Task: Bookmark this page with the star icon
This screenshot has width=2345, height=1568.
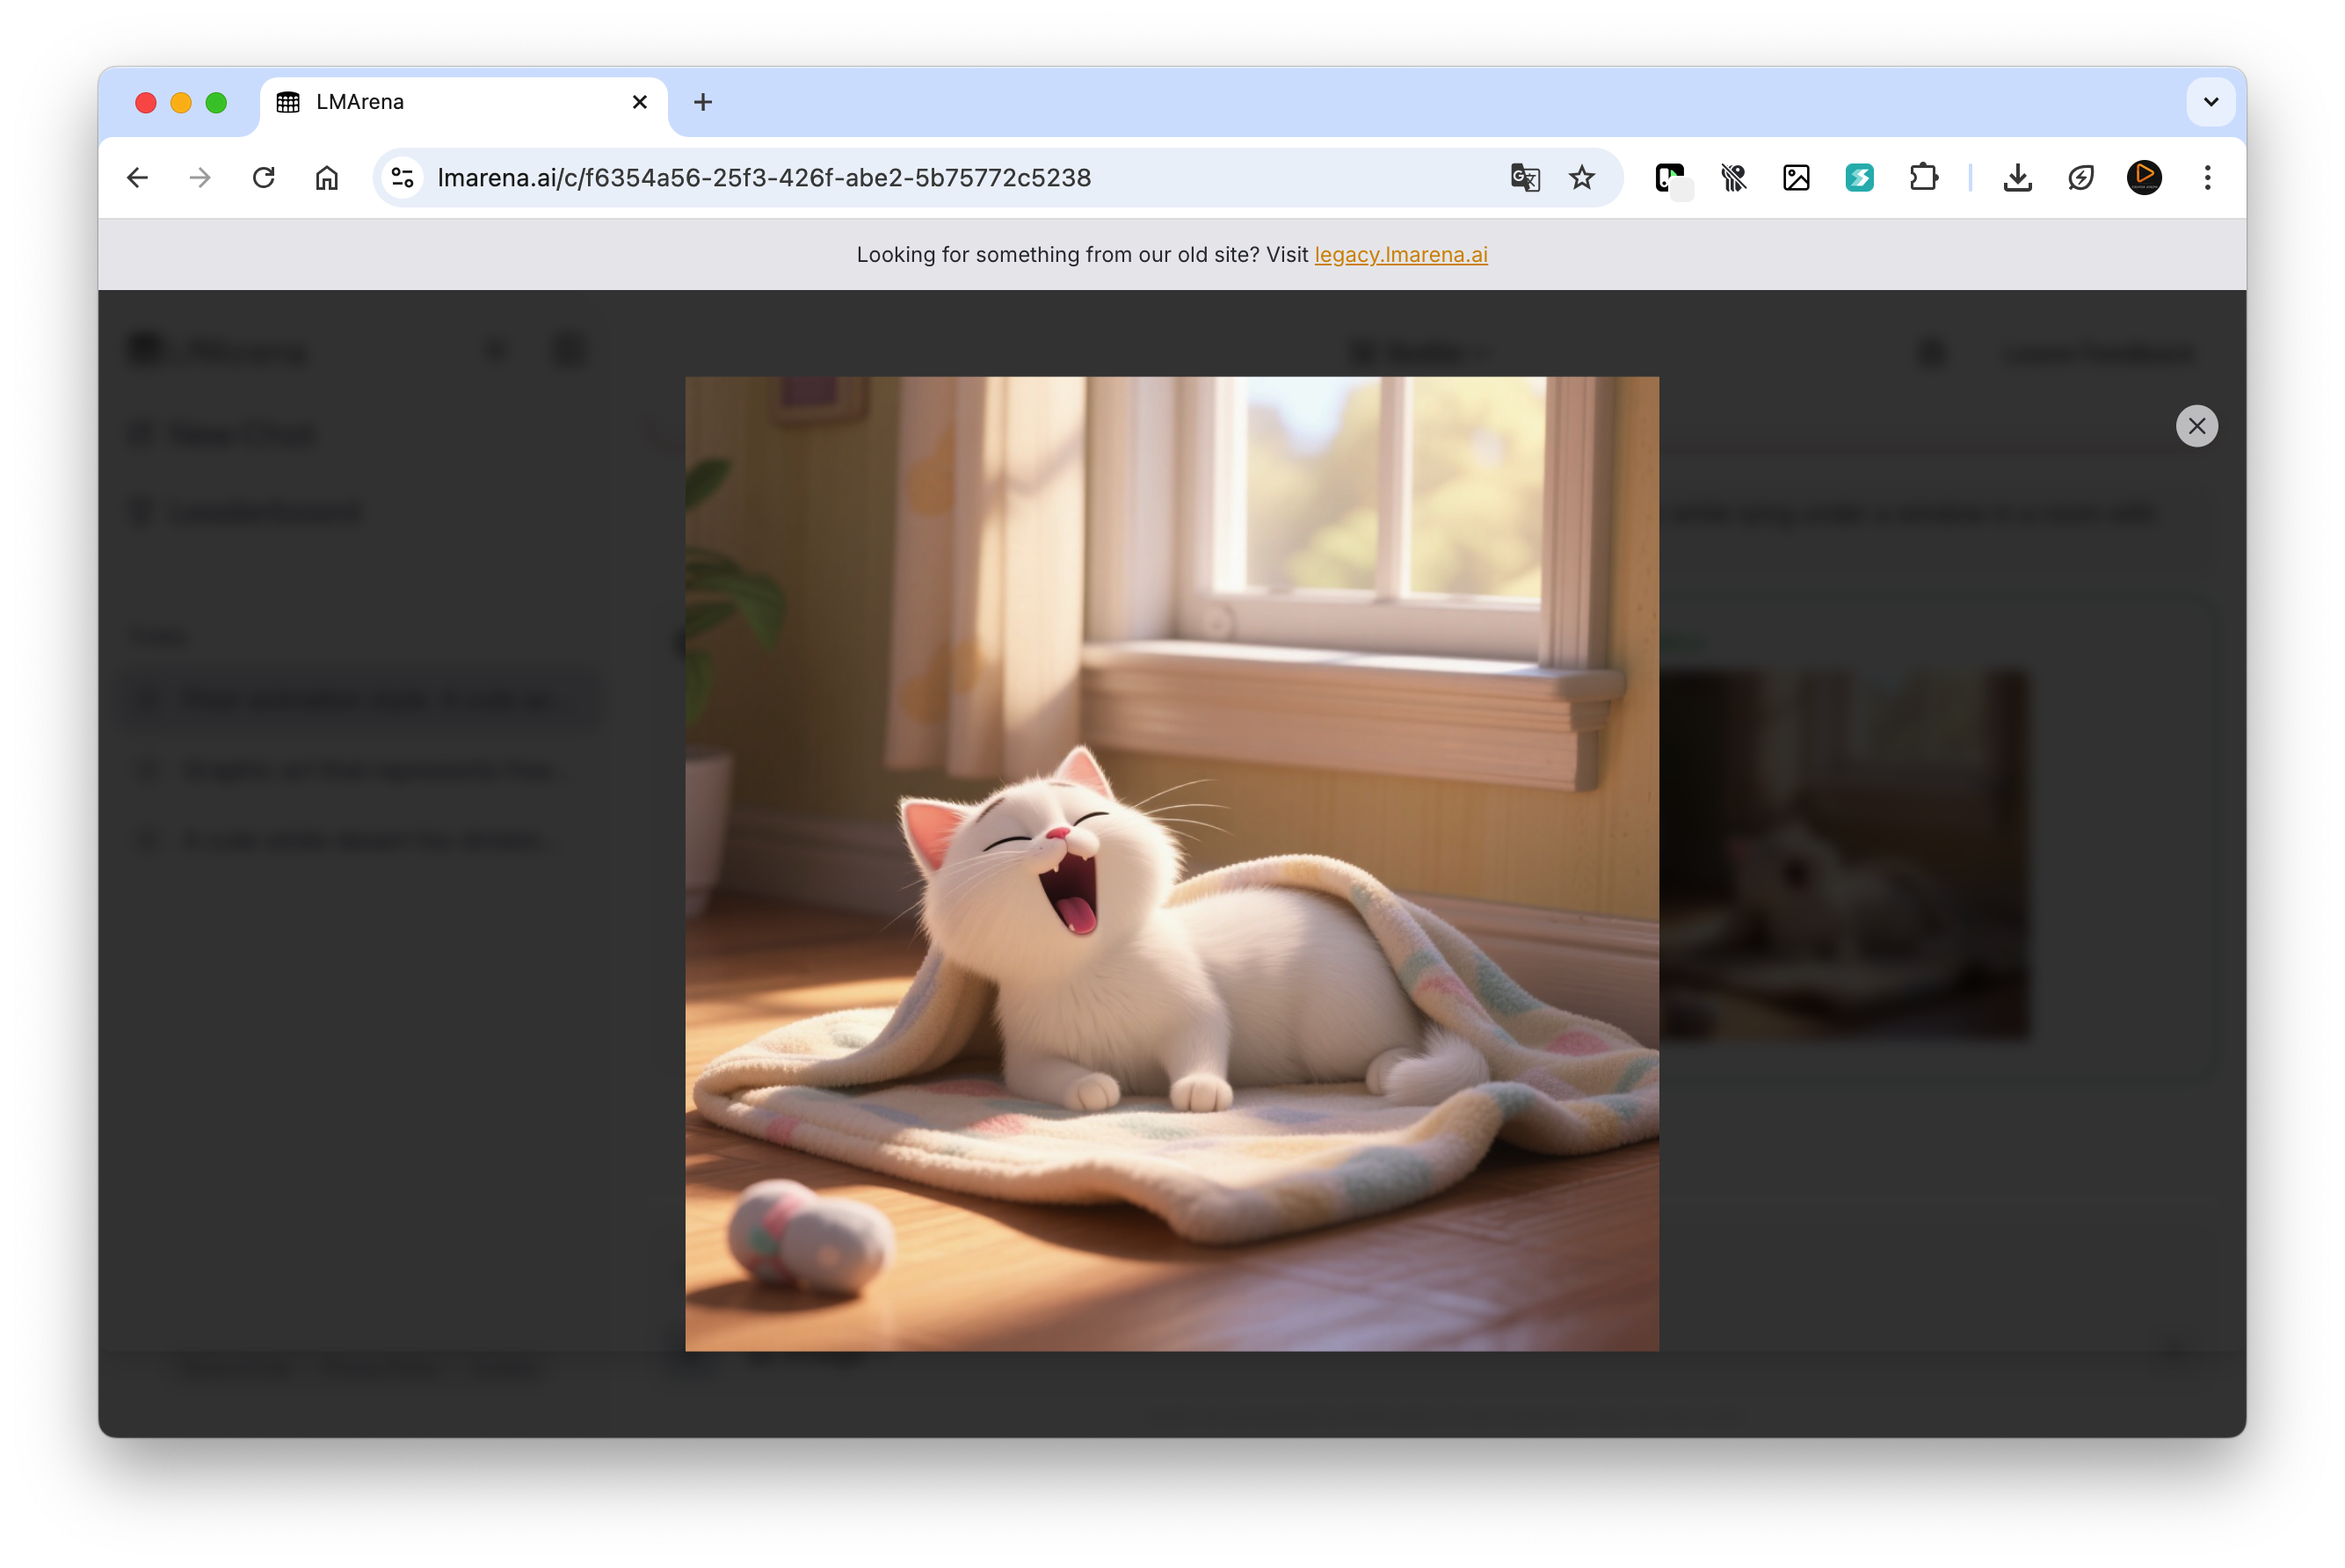Action: (1581, 178)
